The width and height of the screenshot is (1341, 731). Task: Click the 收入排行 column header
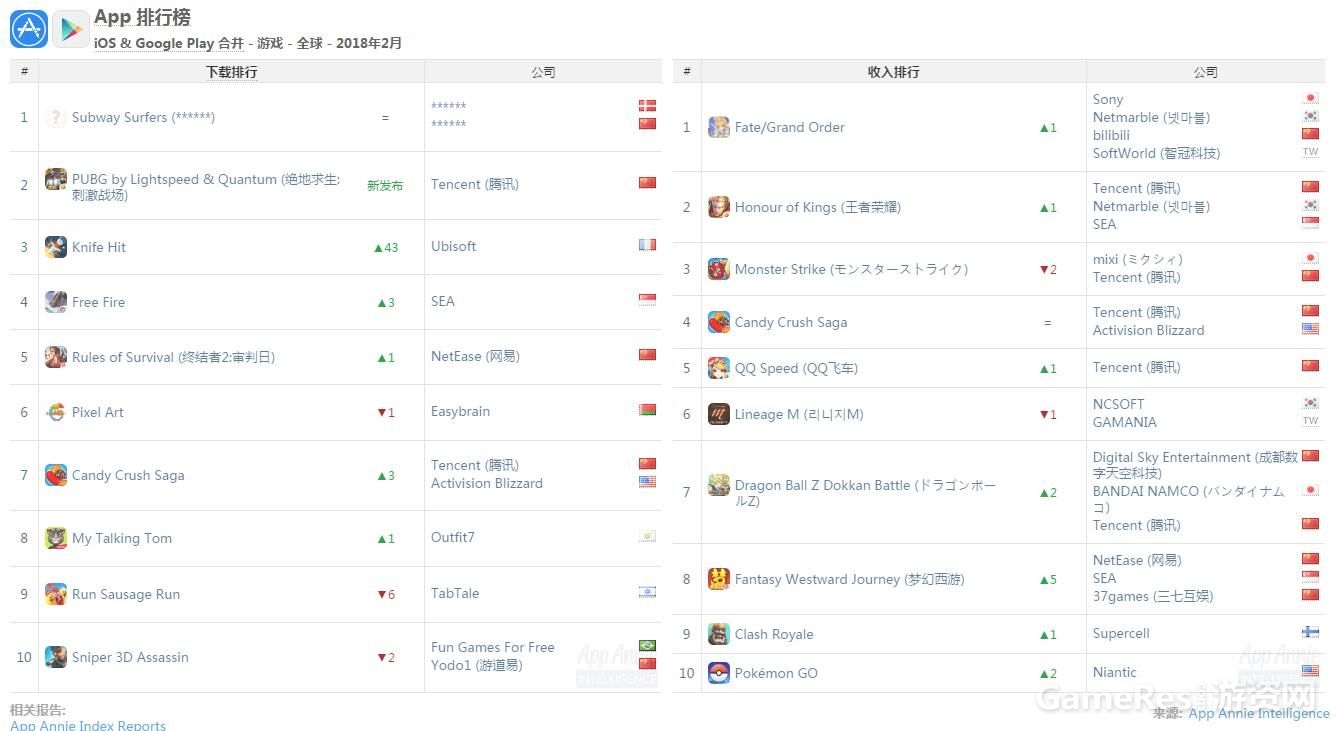pos(894,72)
